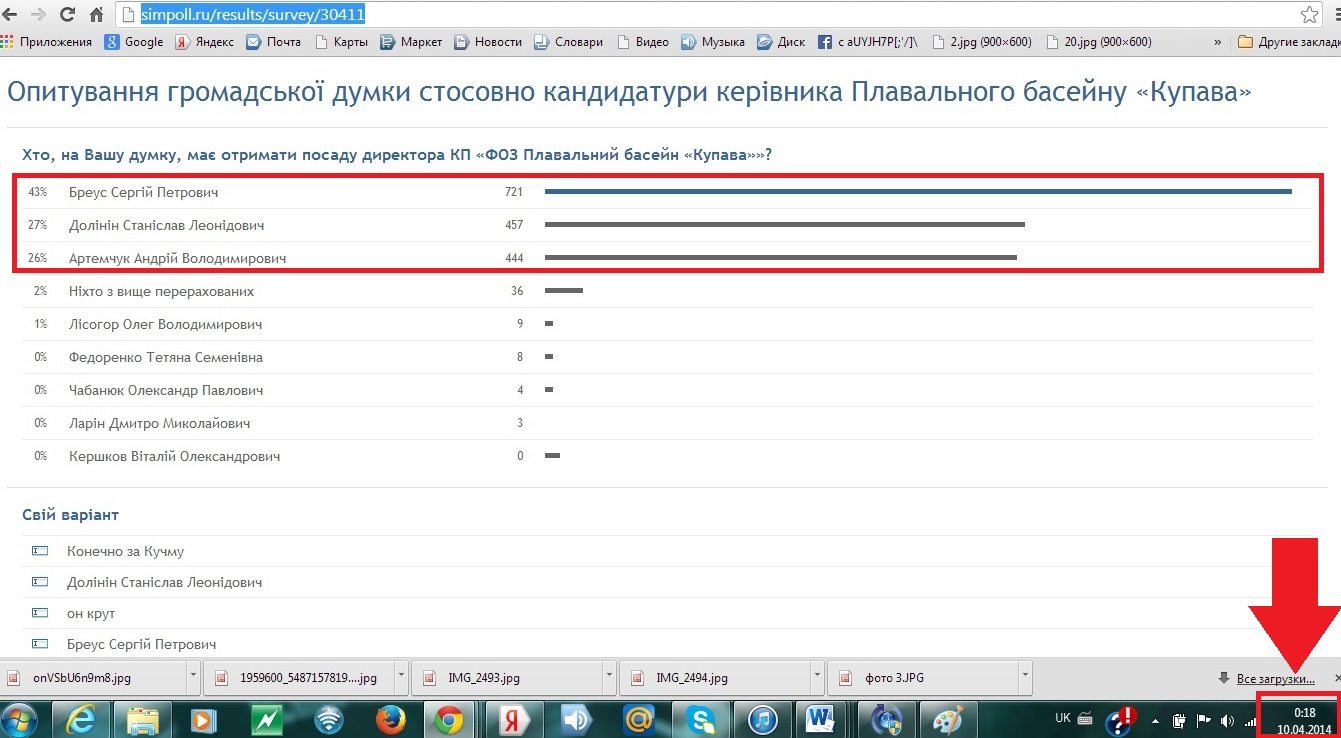Go back with the browser back arrow

[10, 14]
